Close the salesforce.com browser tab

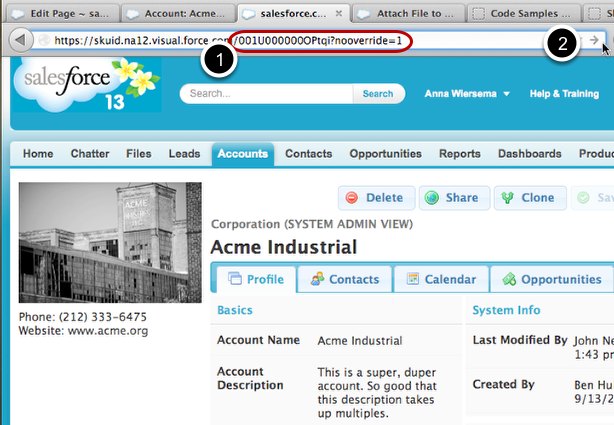tap(339, 14)
